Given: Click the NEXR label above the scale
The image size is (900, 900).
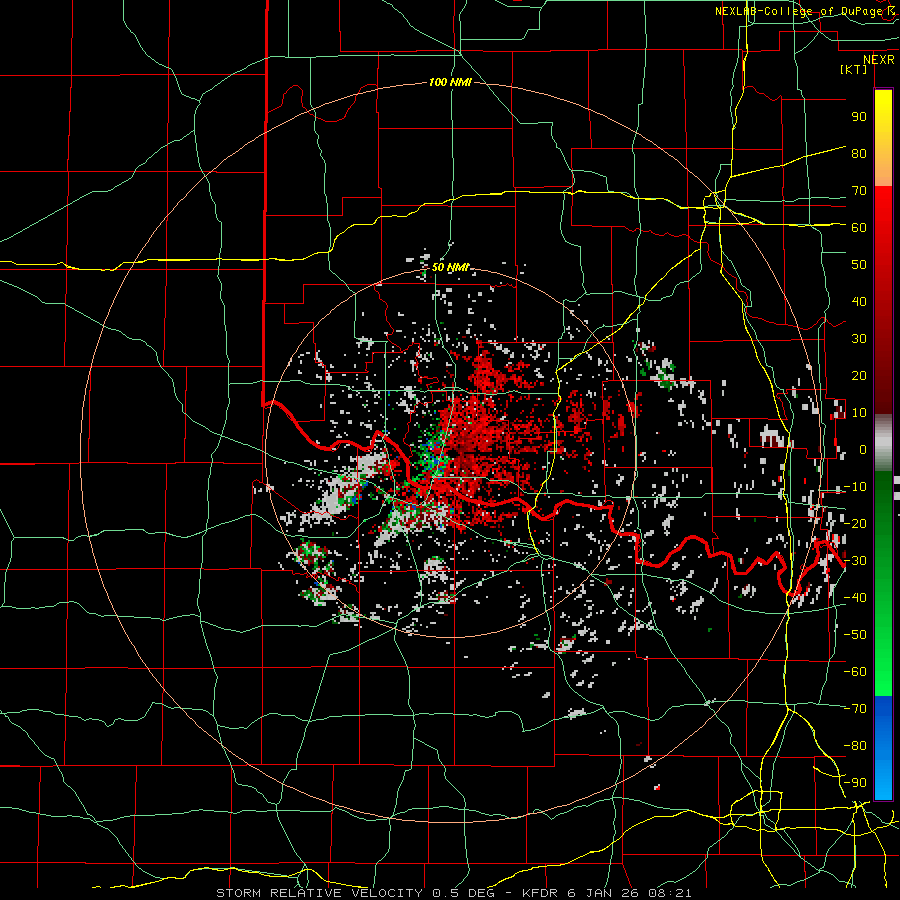Looking at the screenshot, I should pos(879,60).
